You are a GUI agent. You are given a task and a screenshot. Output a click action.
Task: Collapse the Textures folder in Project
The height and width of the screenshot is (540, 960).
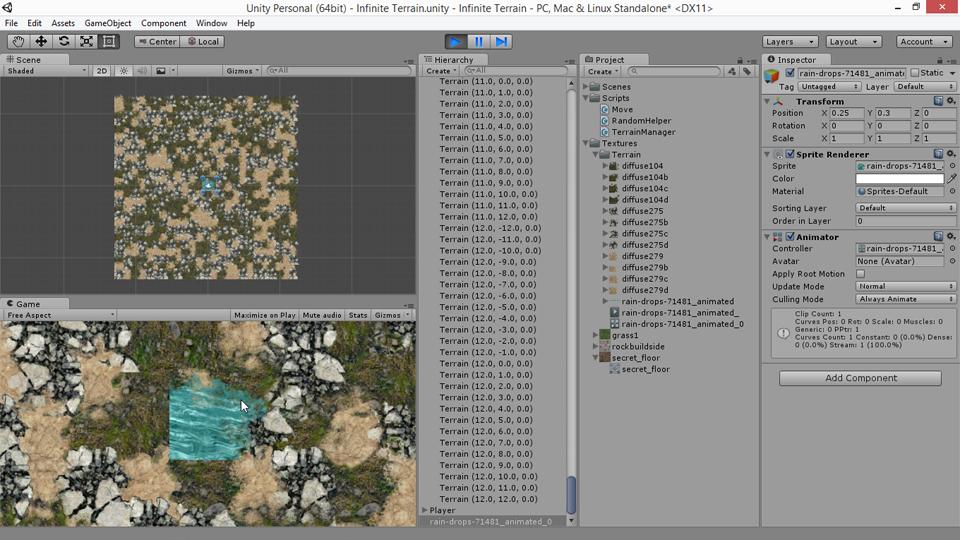click(587, 144)
